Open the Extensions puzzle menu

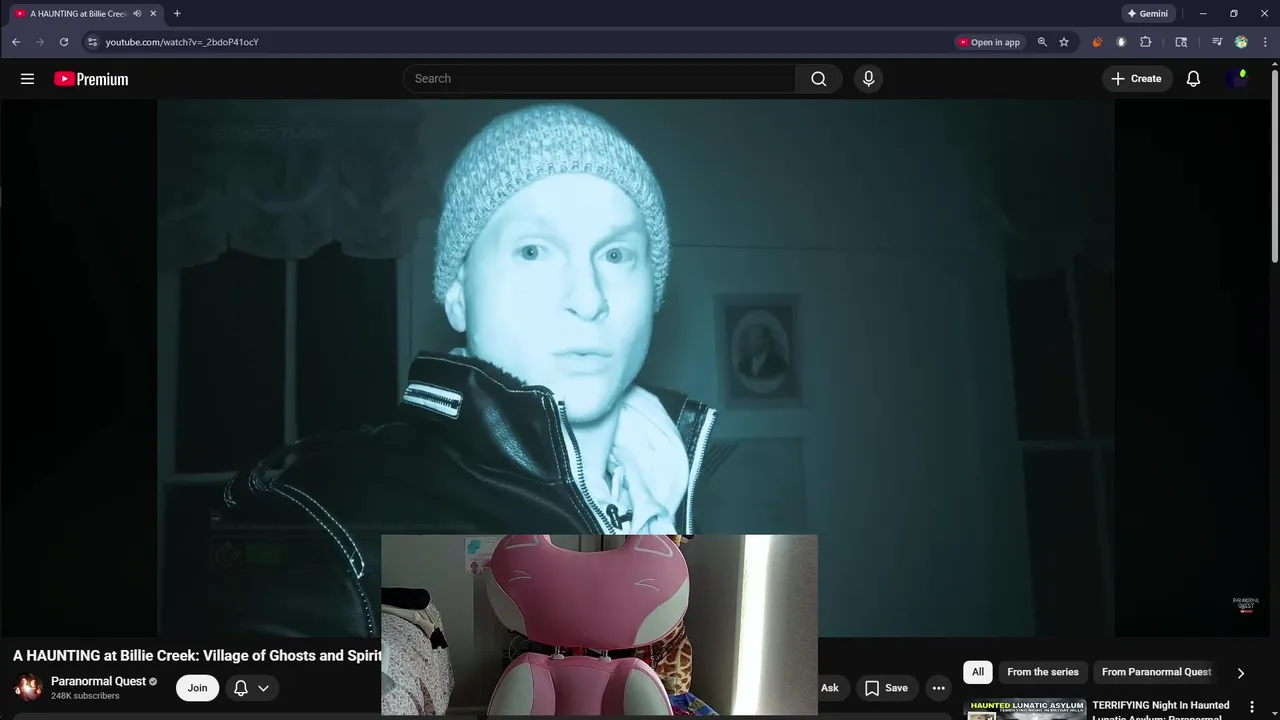click(x=1146, y=42)
